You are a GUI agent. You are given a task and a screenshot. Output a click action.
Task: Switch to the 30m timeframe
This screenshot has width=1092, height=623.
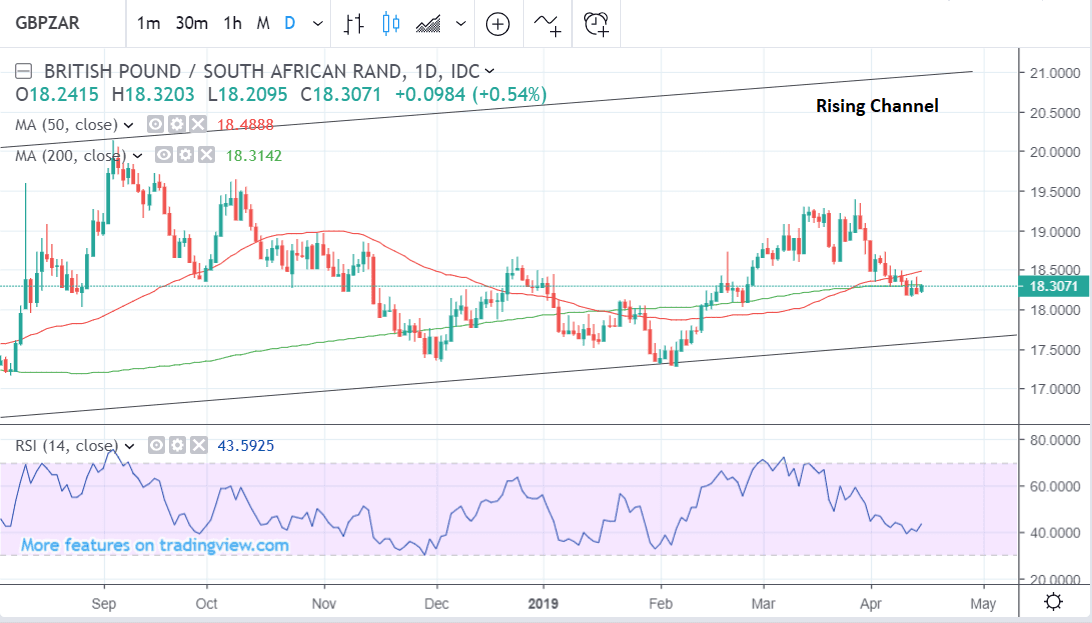coord(191,23)
